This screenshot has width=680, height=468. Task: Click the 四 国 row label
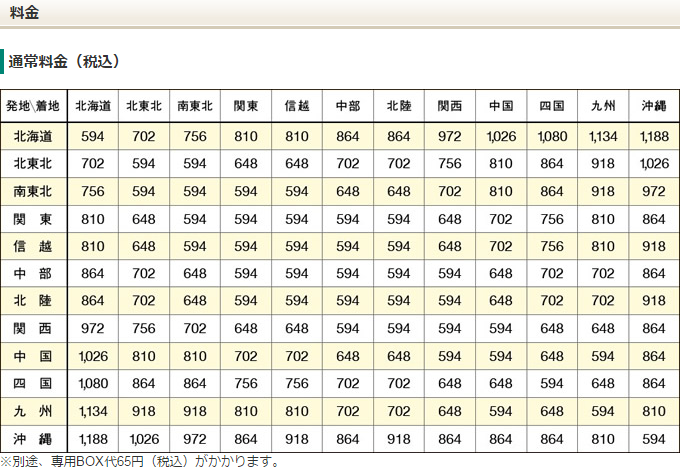click(x=33, y=383)
